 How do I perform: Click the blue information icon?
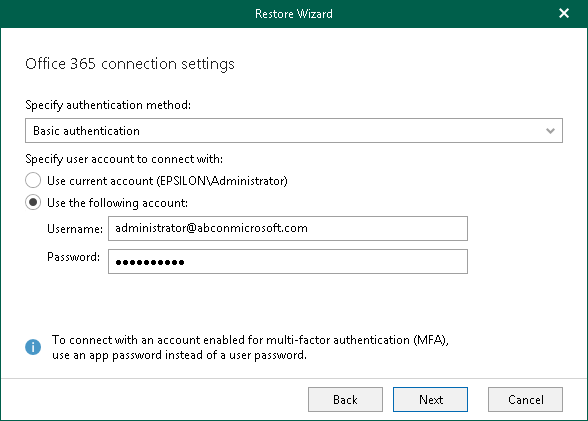tap(33, 347)
